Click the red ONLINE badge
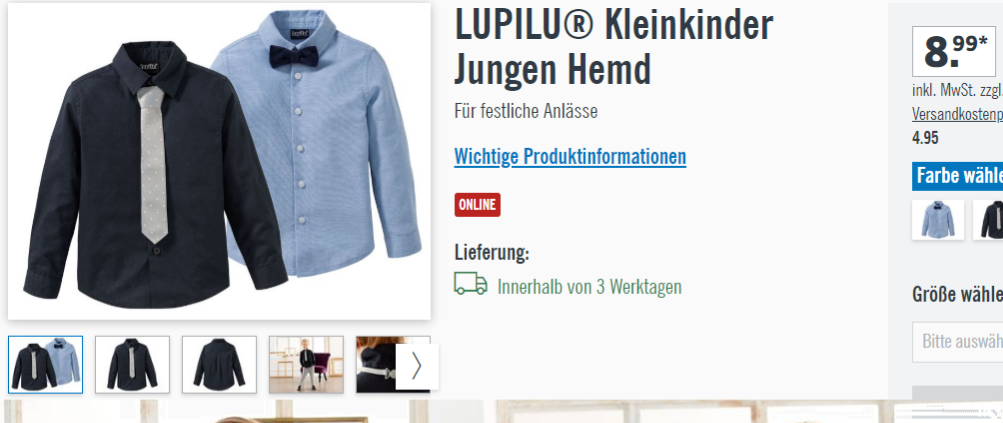 click(477, 205)
